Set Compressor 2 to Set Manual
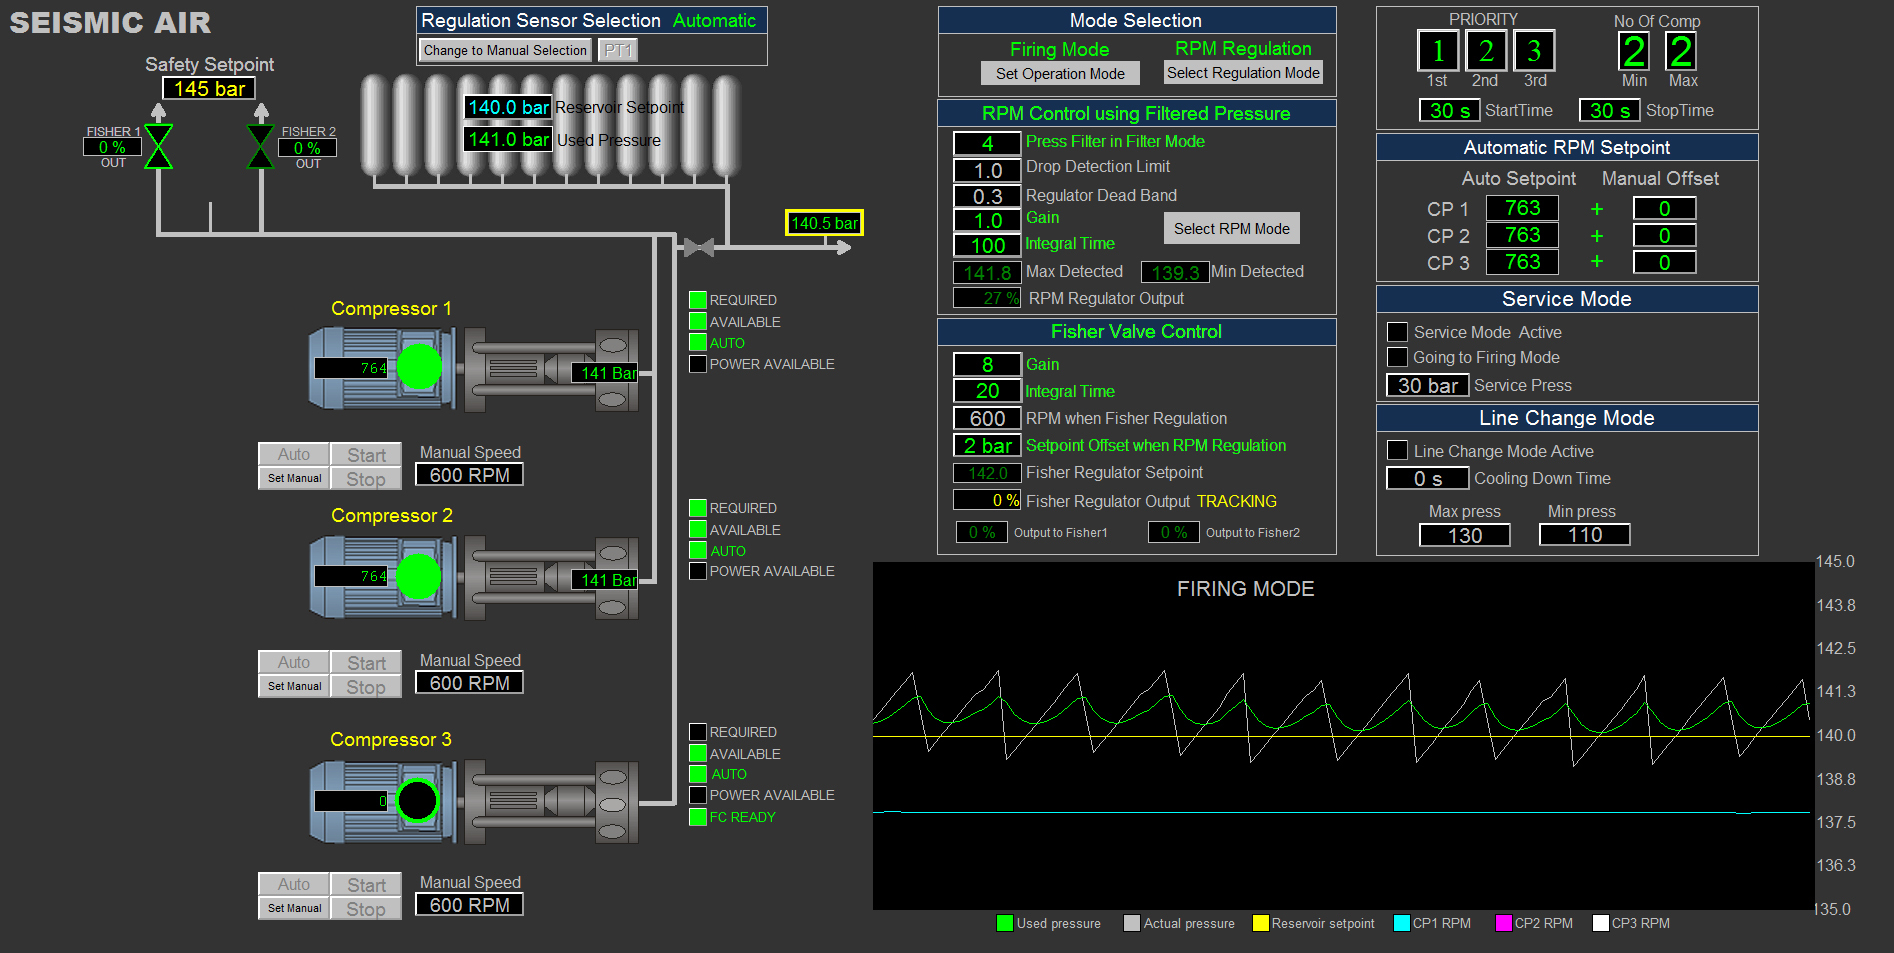Image resolution: width=1894 pixels, height=953 pixels. (x=294, y=686)
